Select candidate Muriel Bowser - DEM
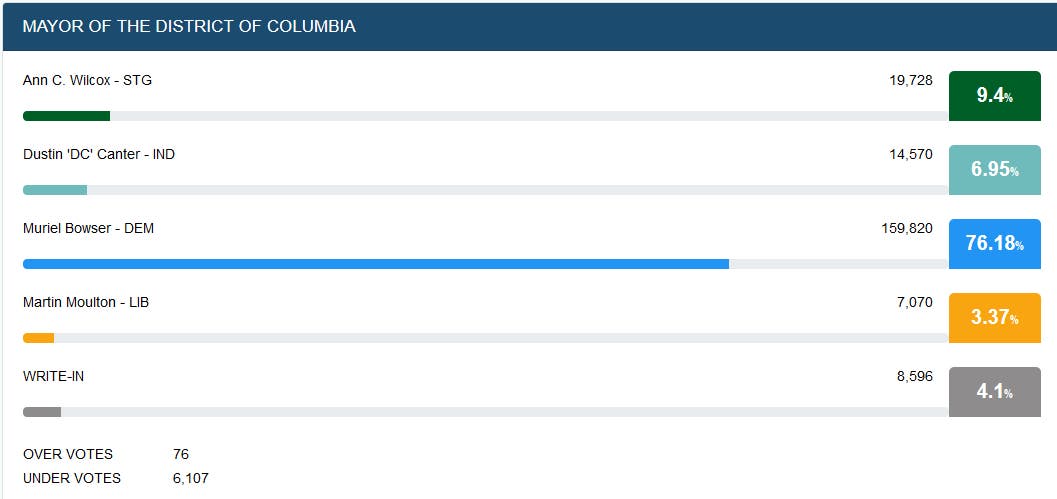1057x499 pixels. click(x=88, y=228)
